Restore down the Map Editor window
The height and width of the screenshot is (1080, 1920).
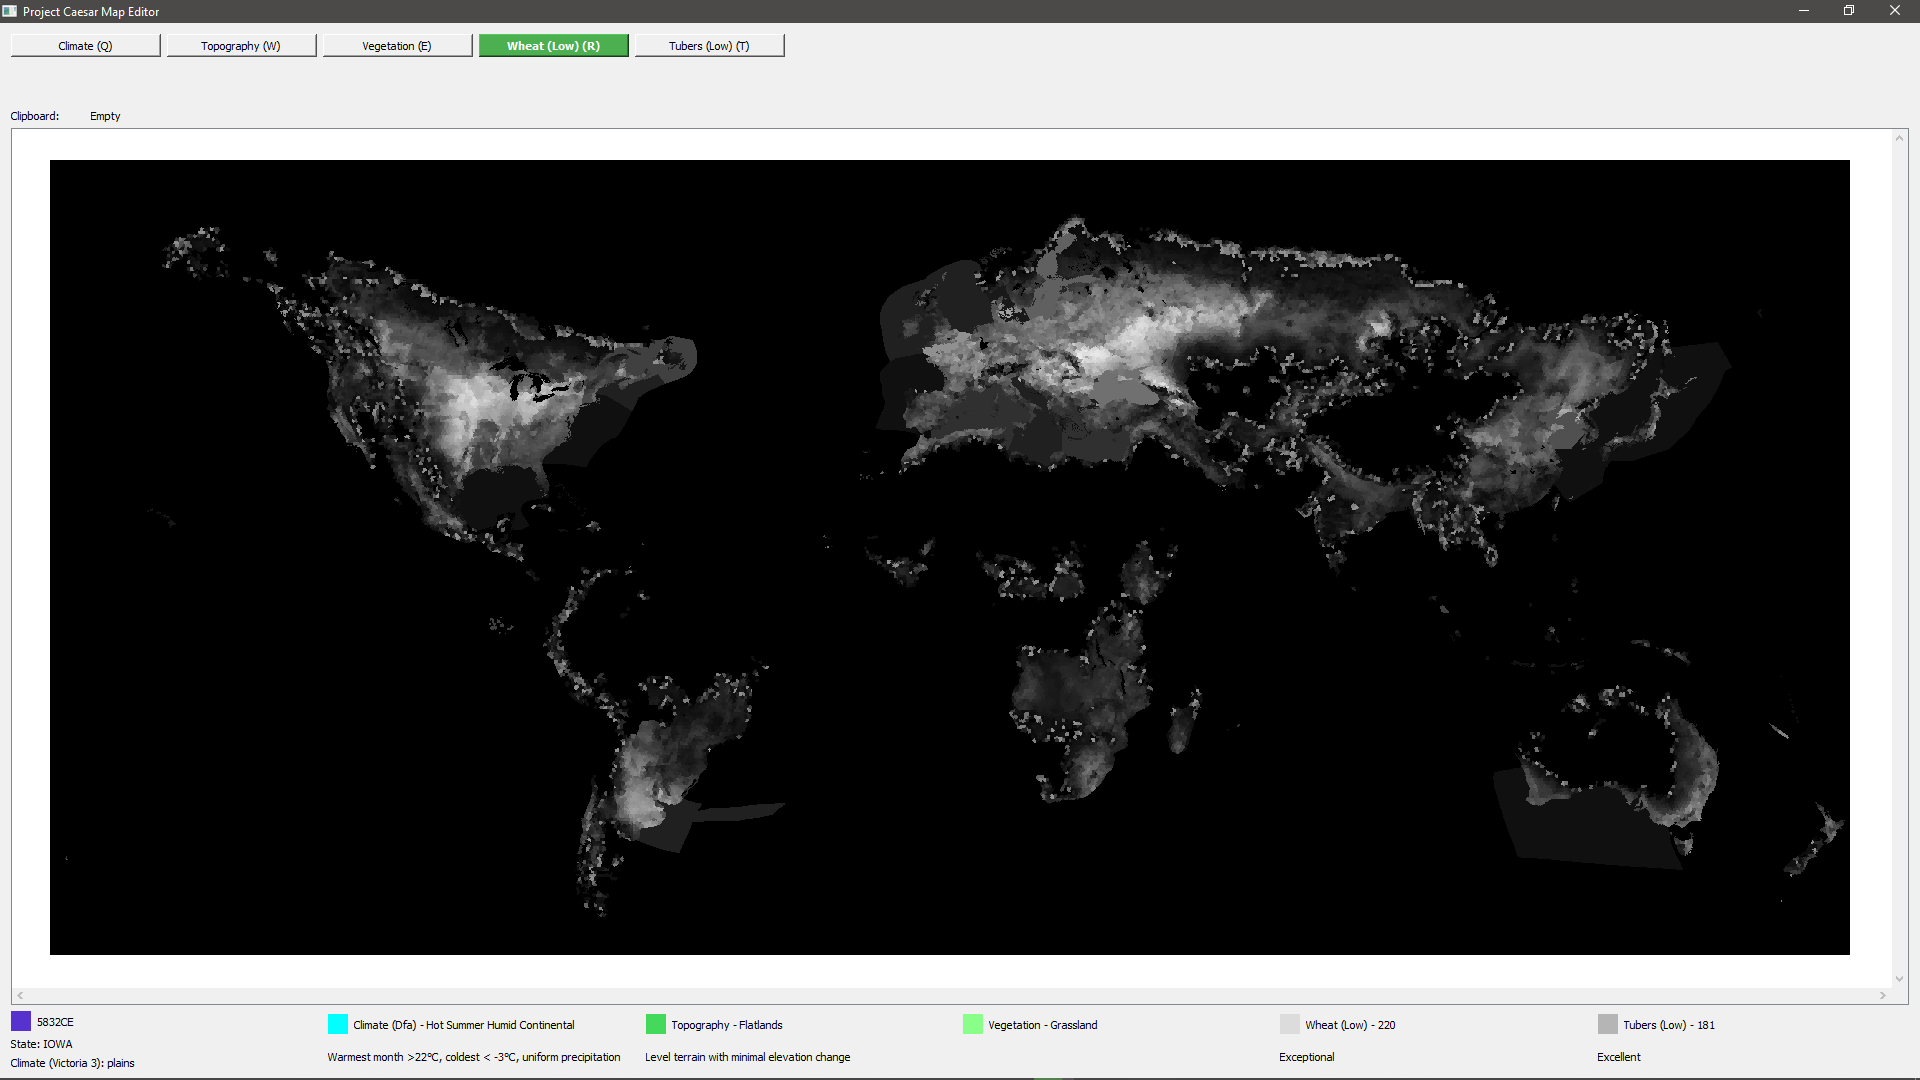click(1849, 11)
